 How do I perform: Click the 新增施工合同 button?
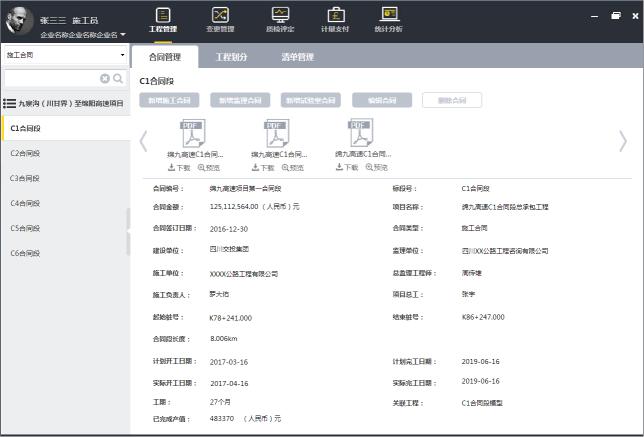[169, 100]
